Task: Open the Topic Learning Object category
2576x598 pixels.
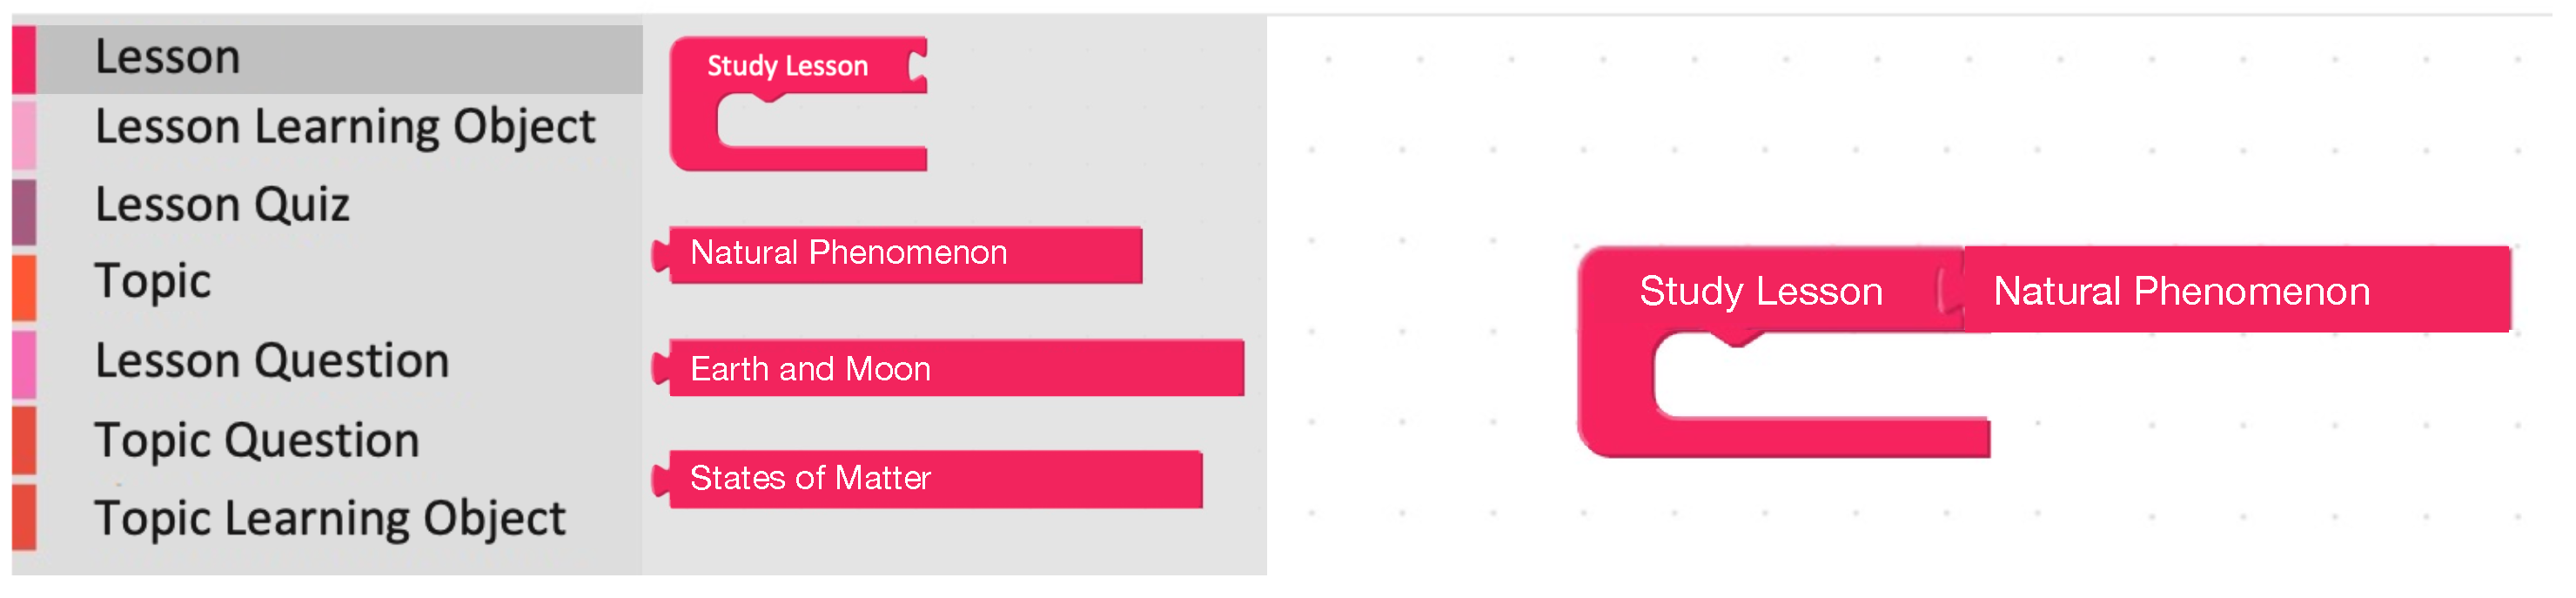Action: (329, 519)
